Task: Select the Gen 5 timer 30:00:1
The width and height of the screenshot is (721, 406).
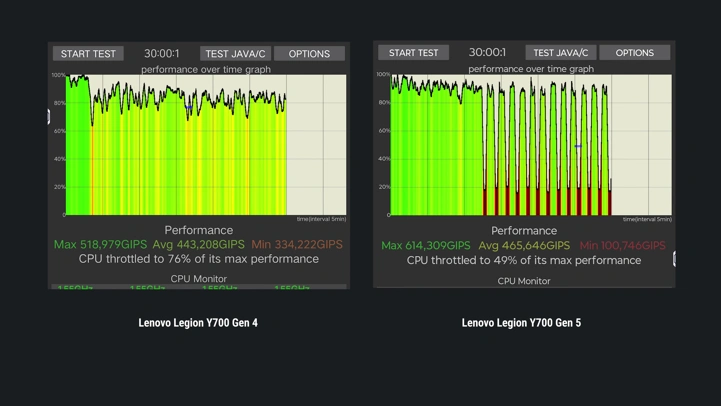Action: [x=487, y=52]
